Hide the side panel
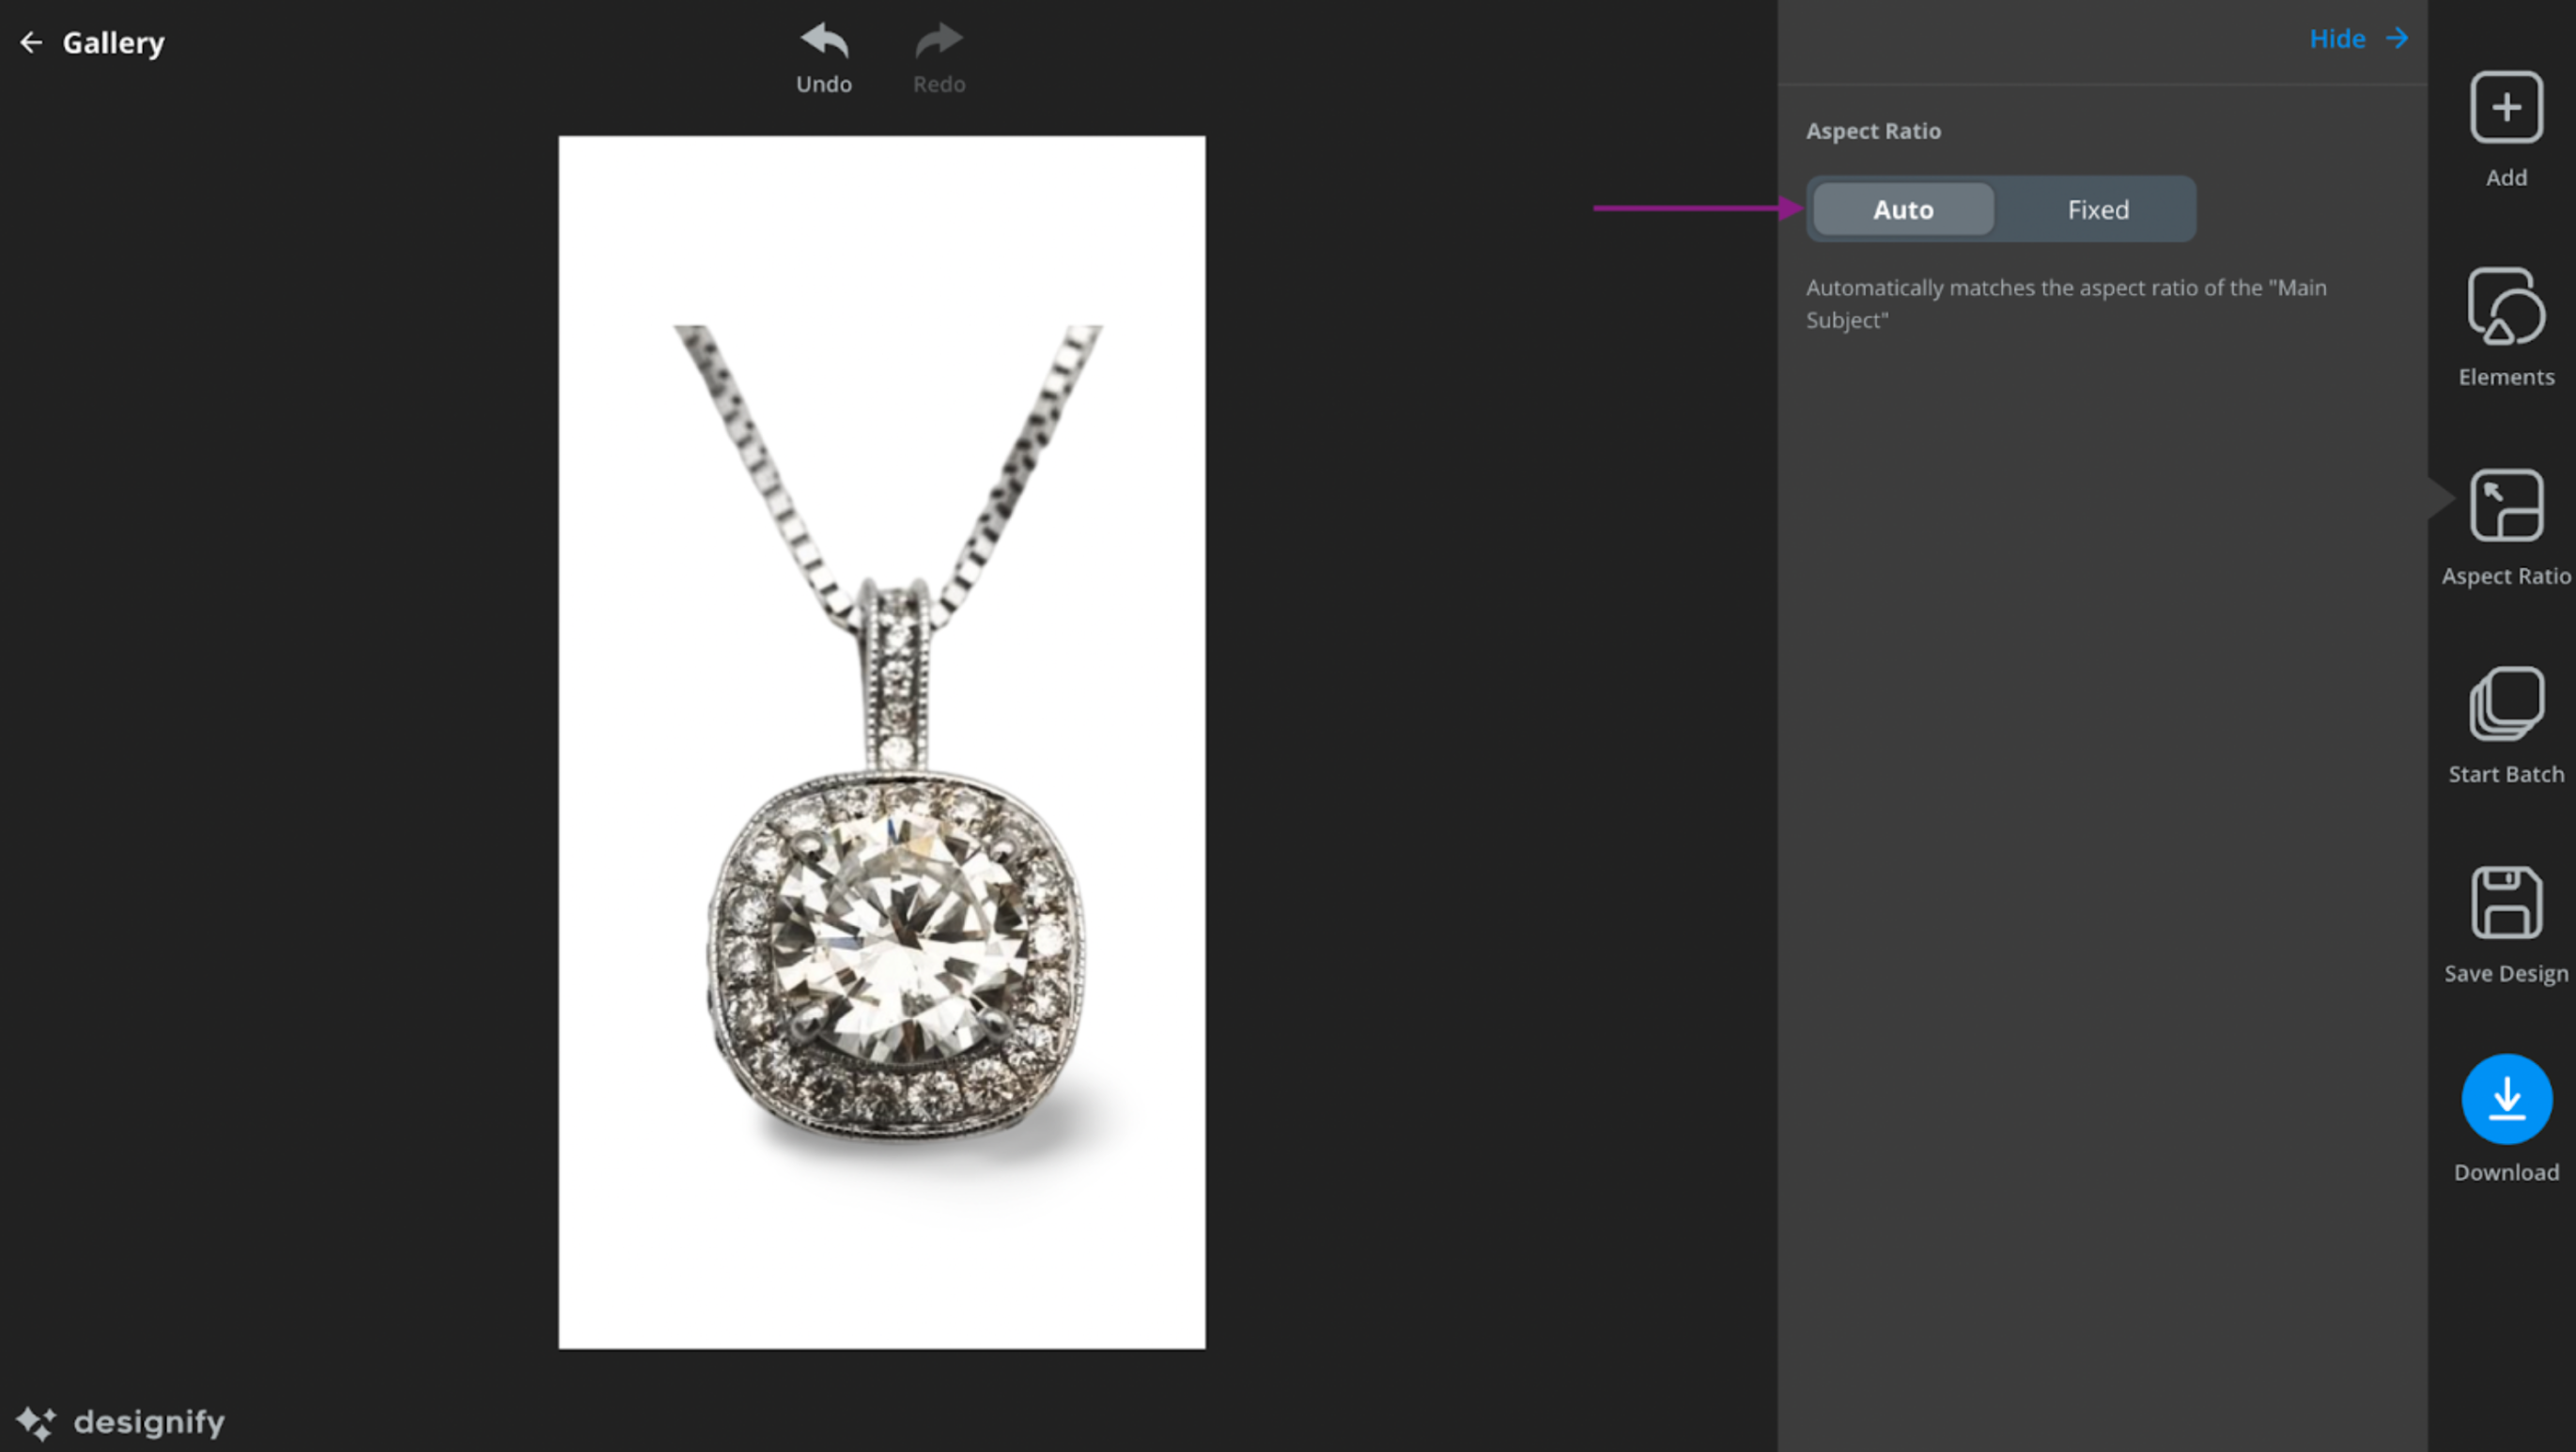The width and height of the screenshot is (2576, 1452). [2359, 39]
